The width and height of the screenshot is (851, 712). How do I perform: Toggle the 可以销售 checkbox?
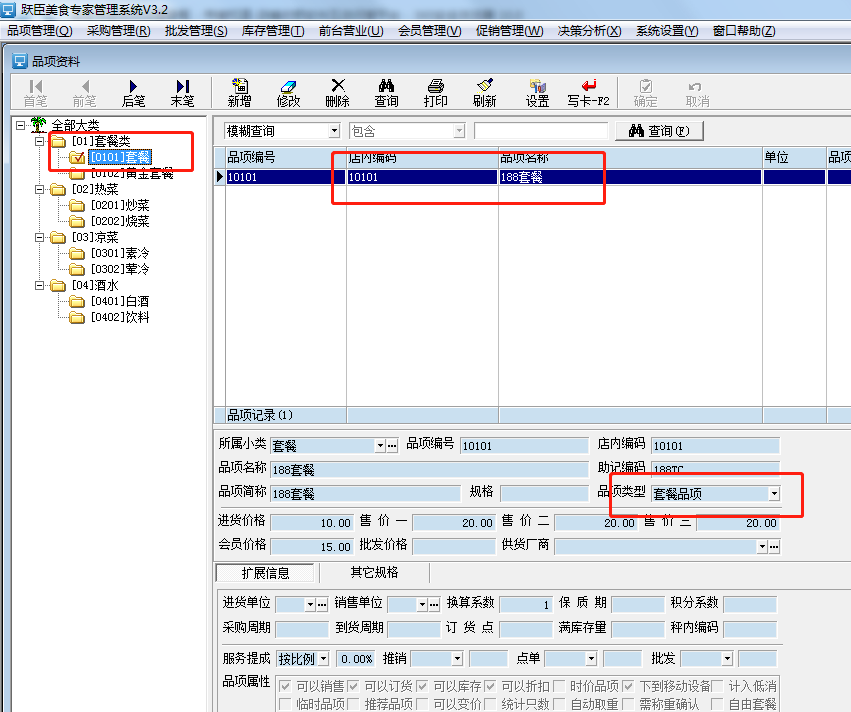(x=287, y=686)
